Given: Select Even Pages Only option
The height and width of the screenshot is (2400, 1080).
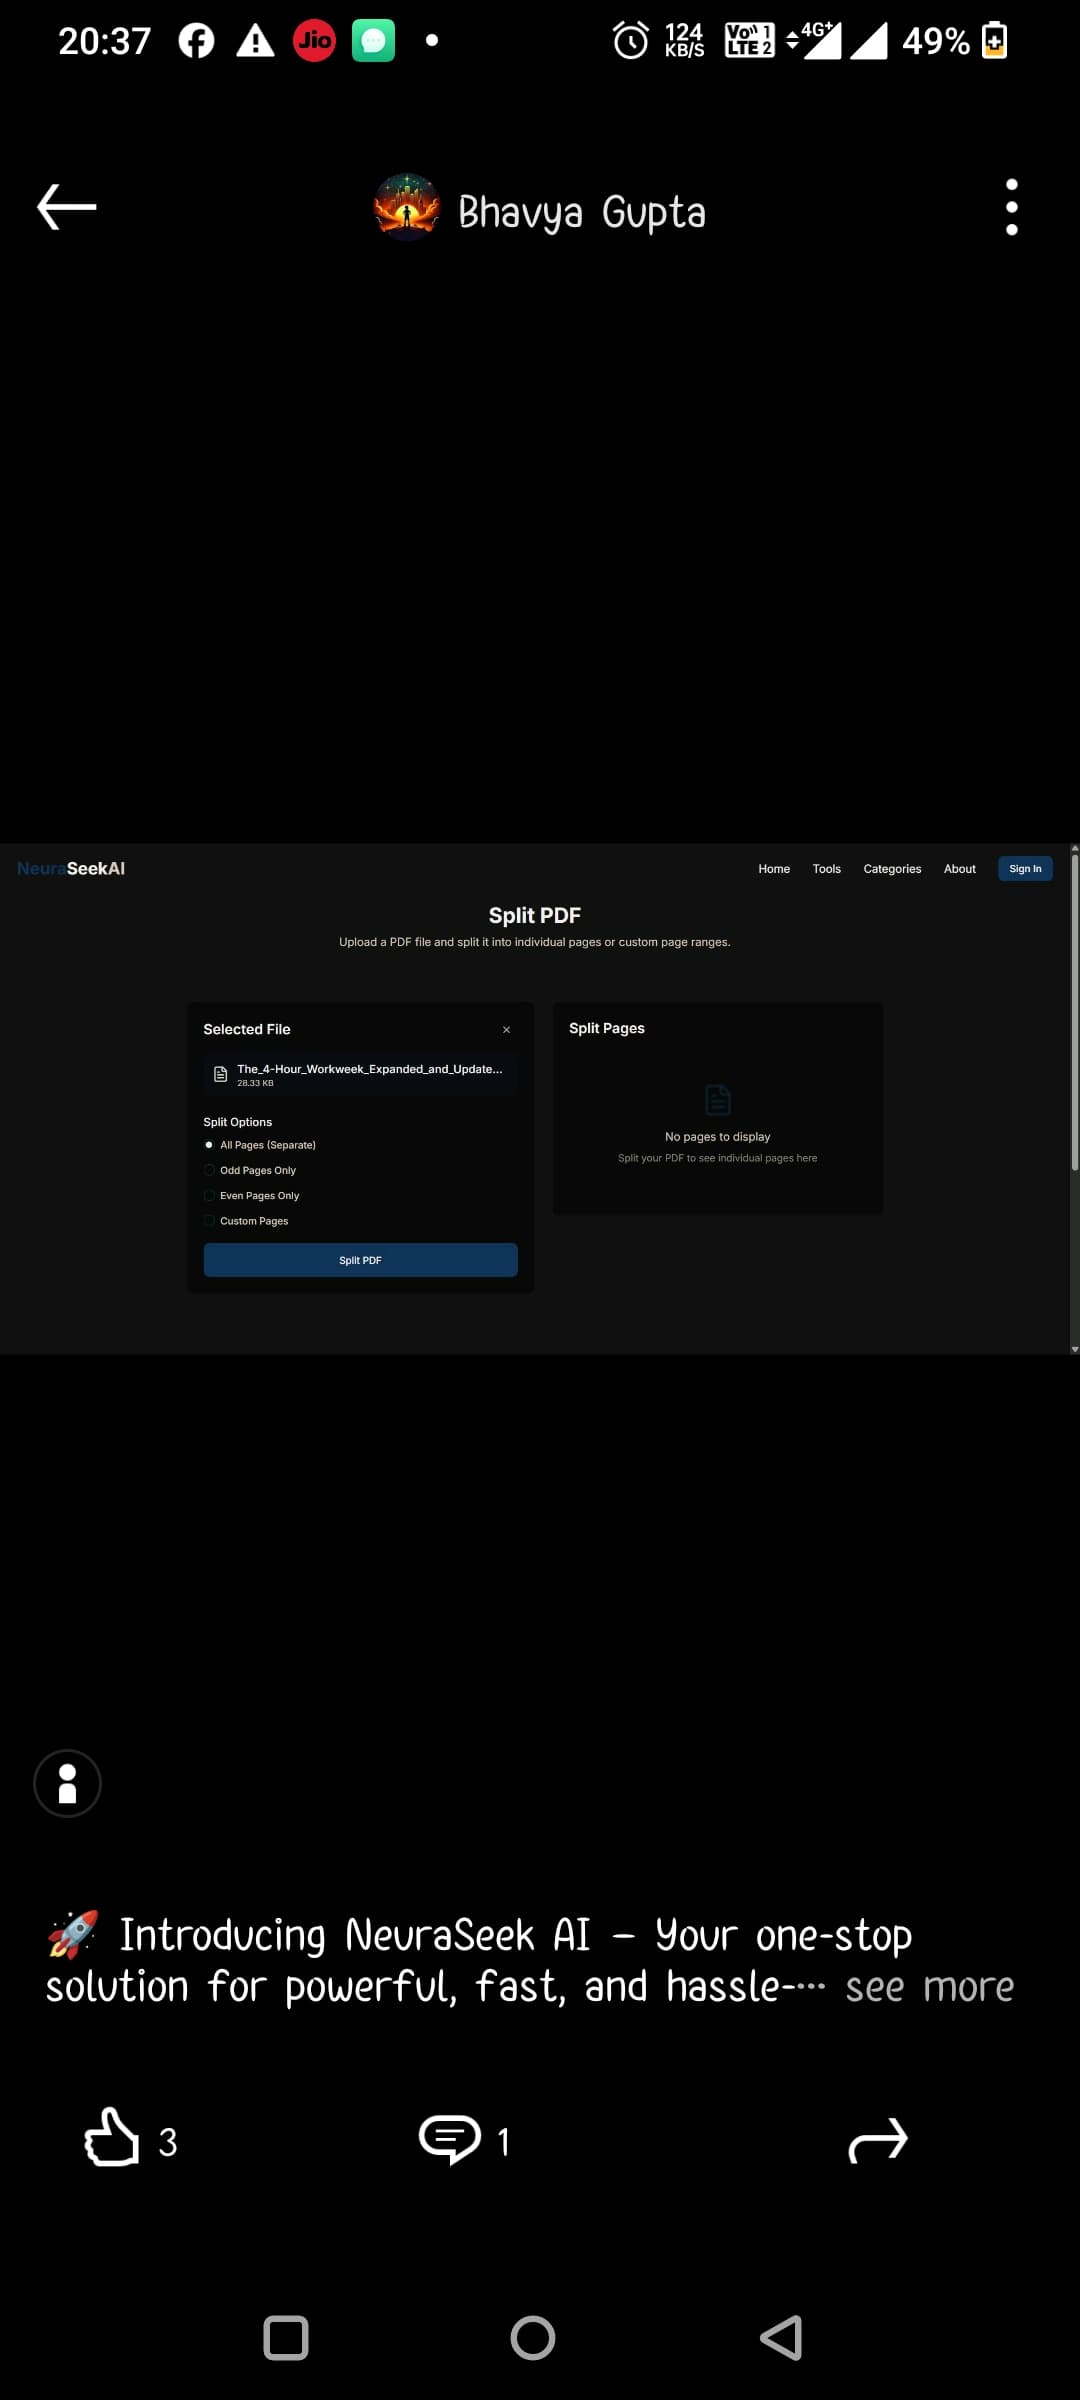Looking at the screenshot, I should click(x=252, y=1195).
